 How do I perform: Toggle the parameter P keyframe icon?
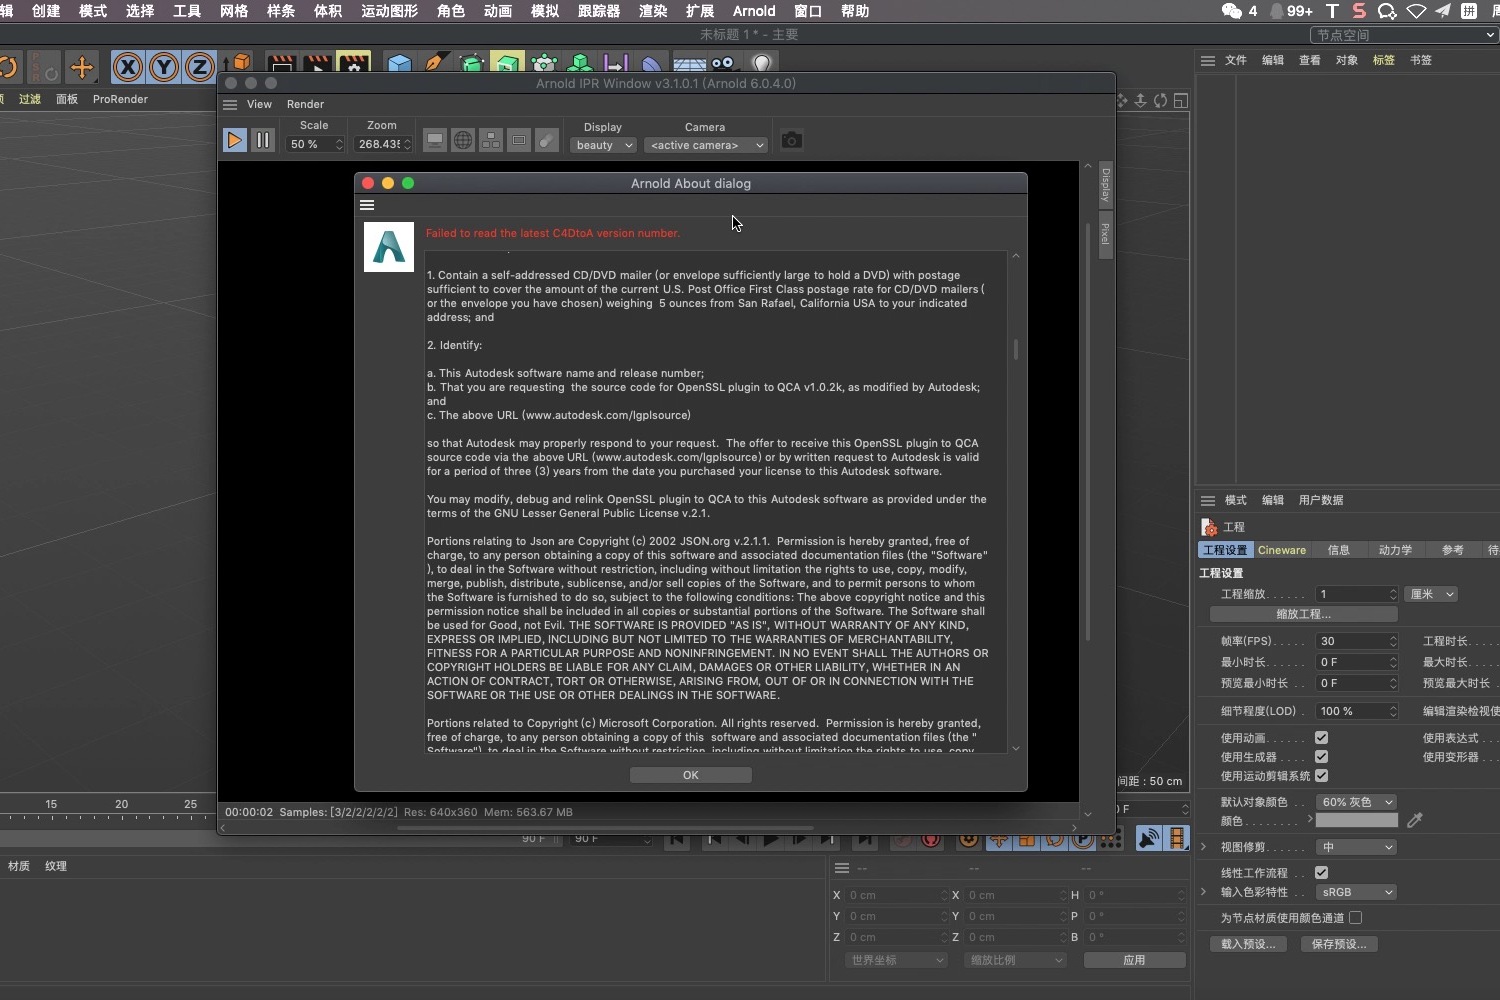pyautogui.click(x=1083, y=840)
